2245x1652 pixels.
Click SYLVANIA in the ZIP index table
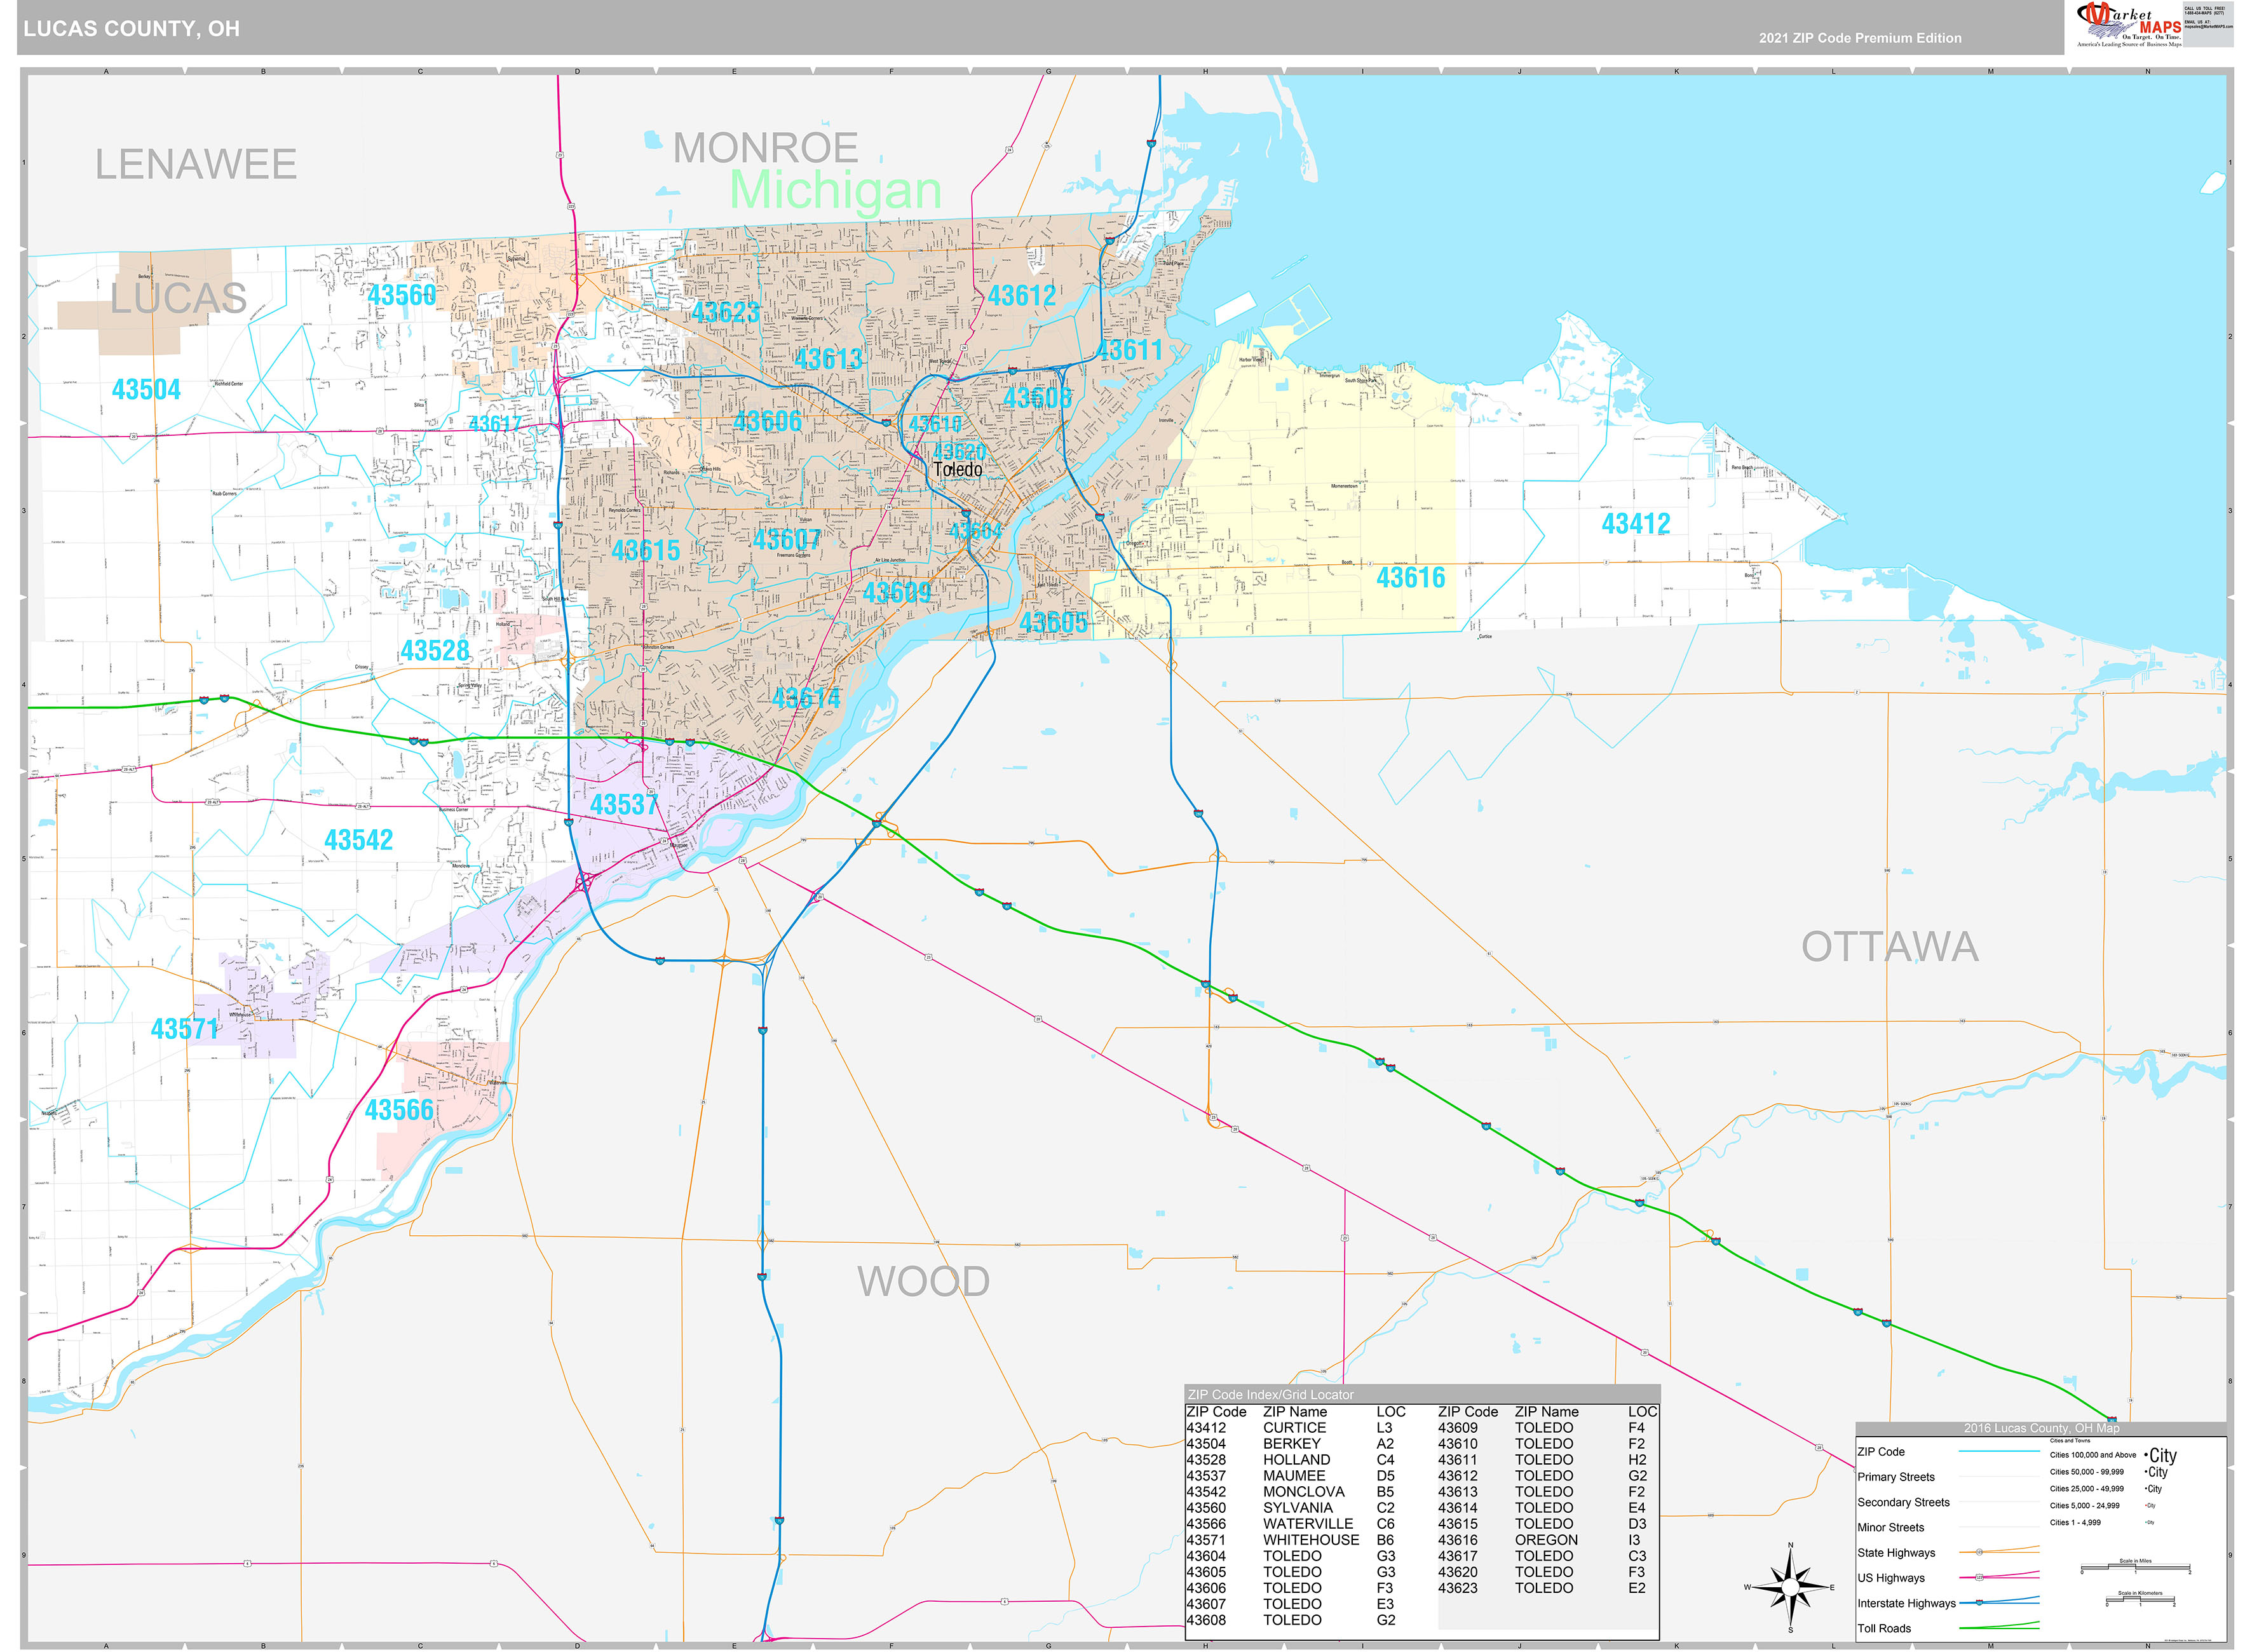[x=1297, y=1508]
